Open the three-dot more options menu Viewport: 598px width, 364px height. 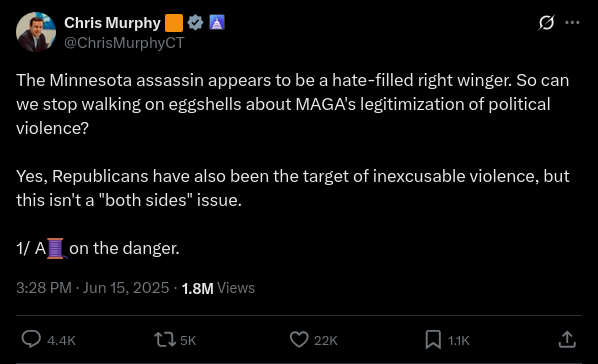572,23
